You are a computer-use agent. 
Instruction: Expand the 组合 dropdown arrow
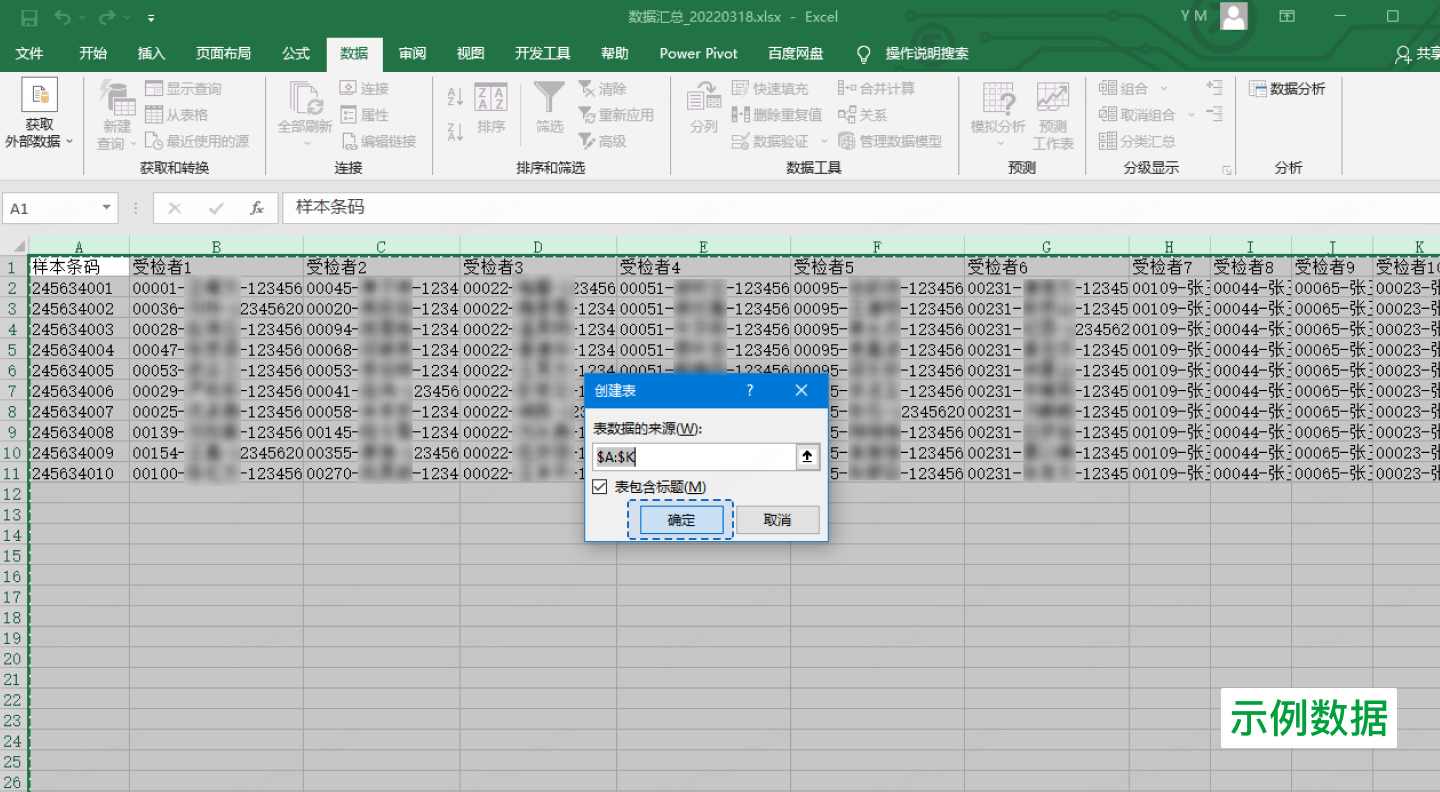pyautogui.click(x=1164, y=88)
